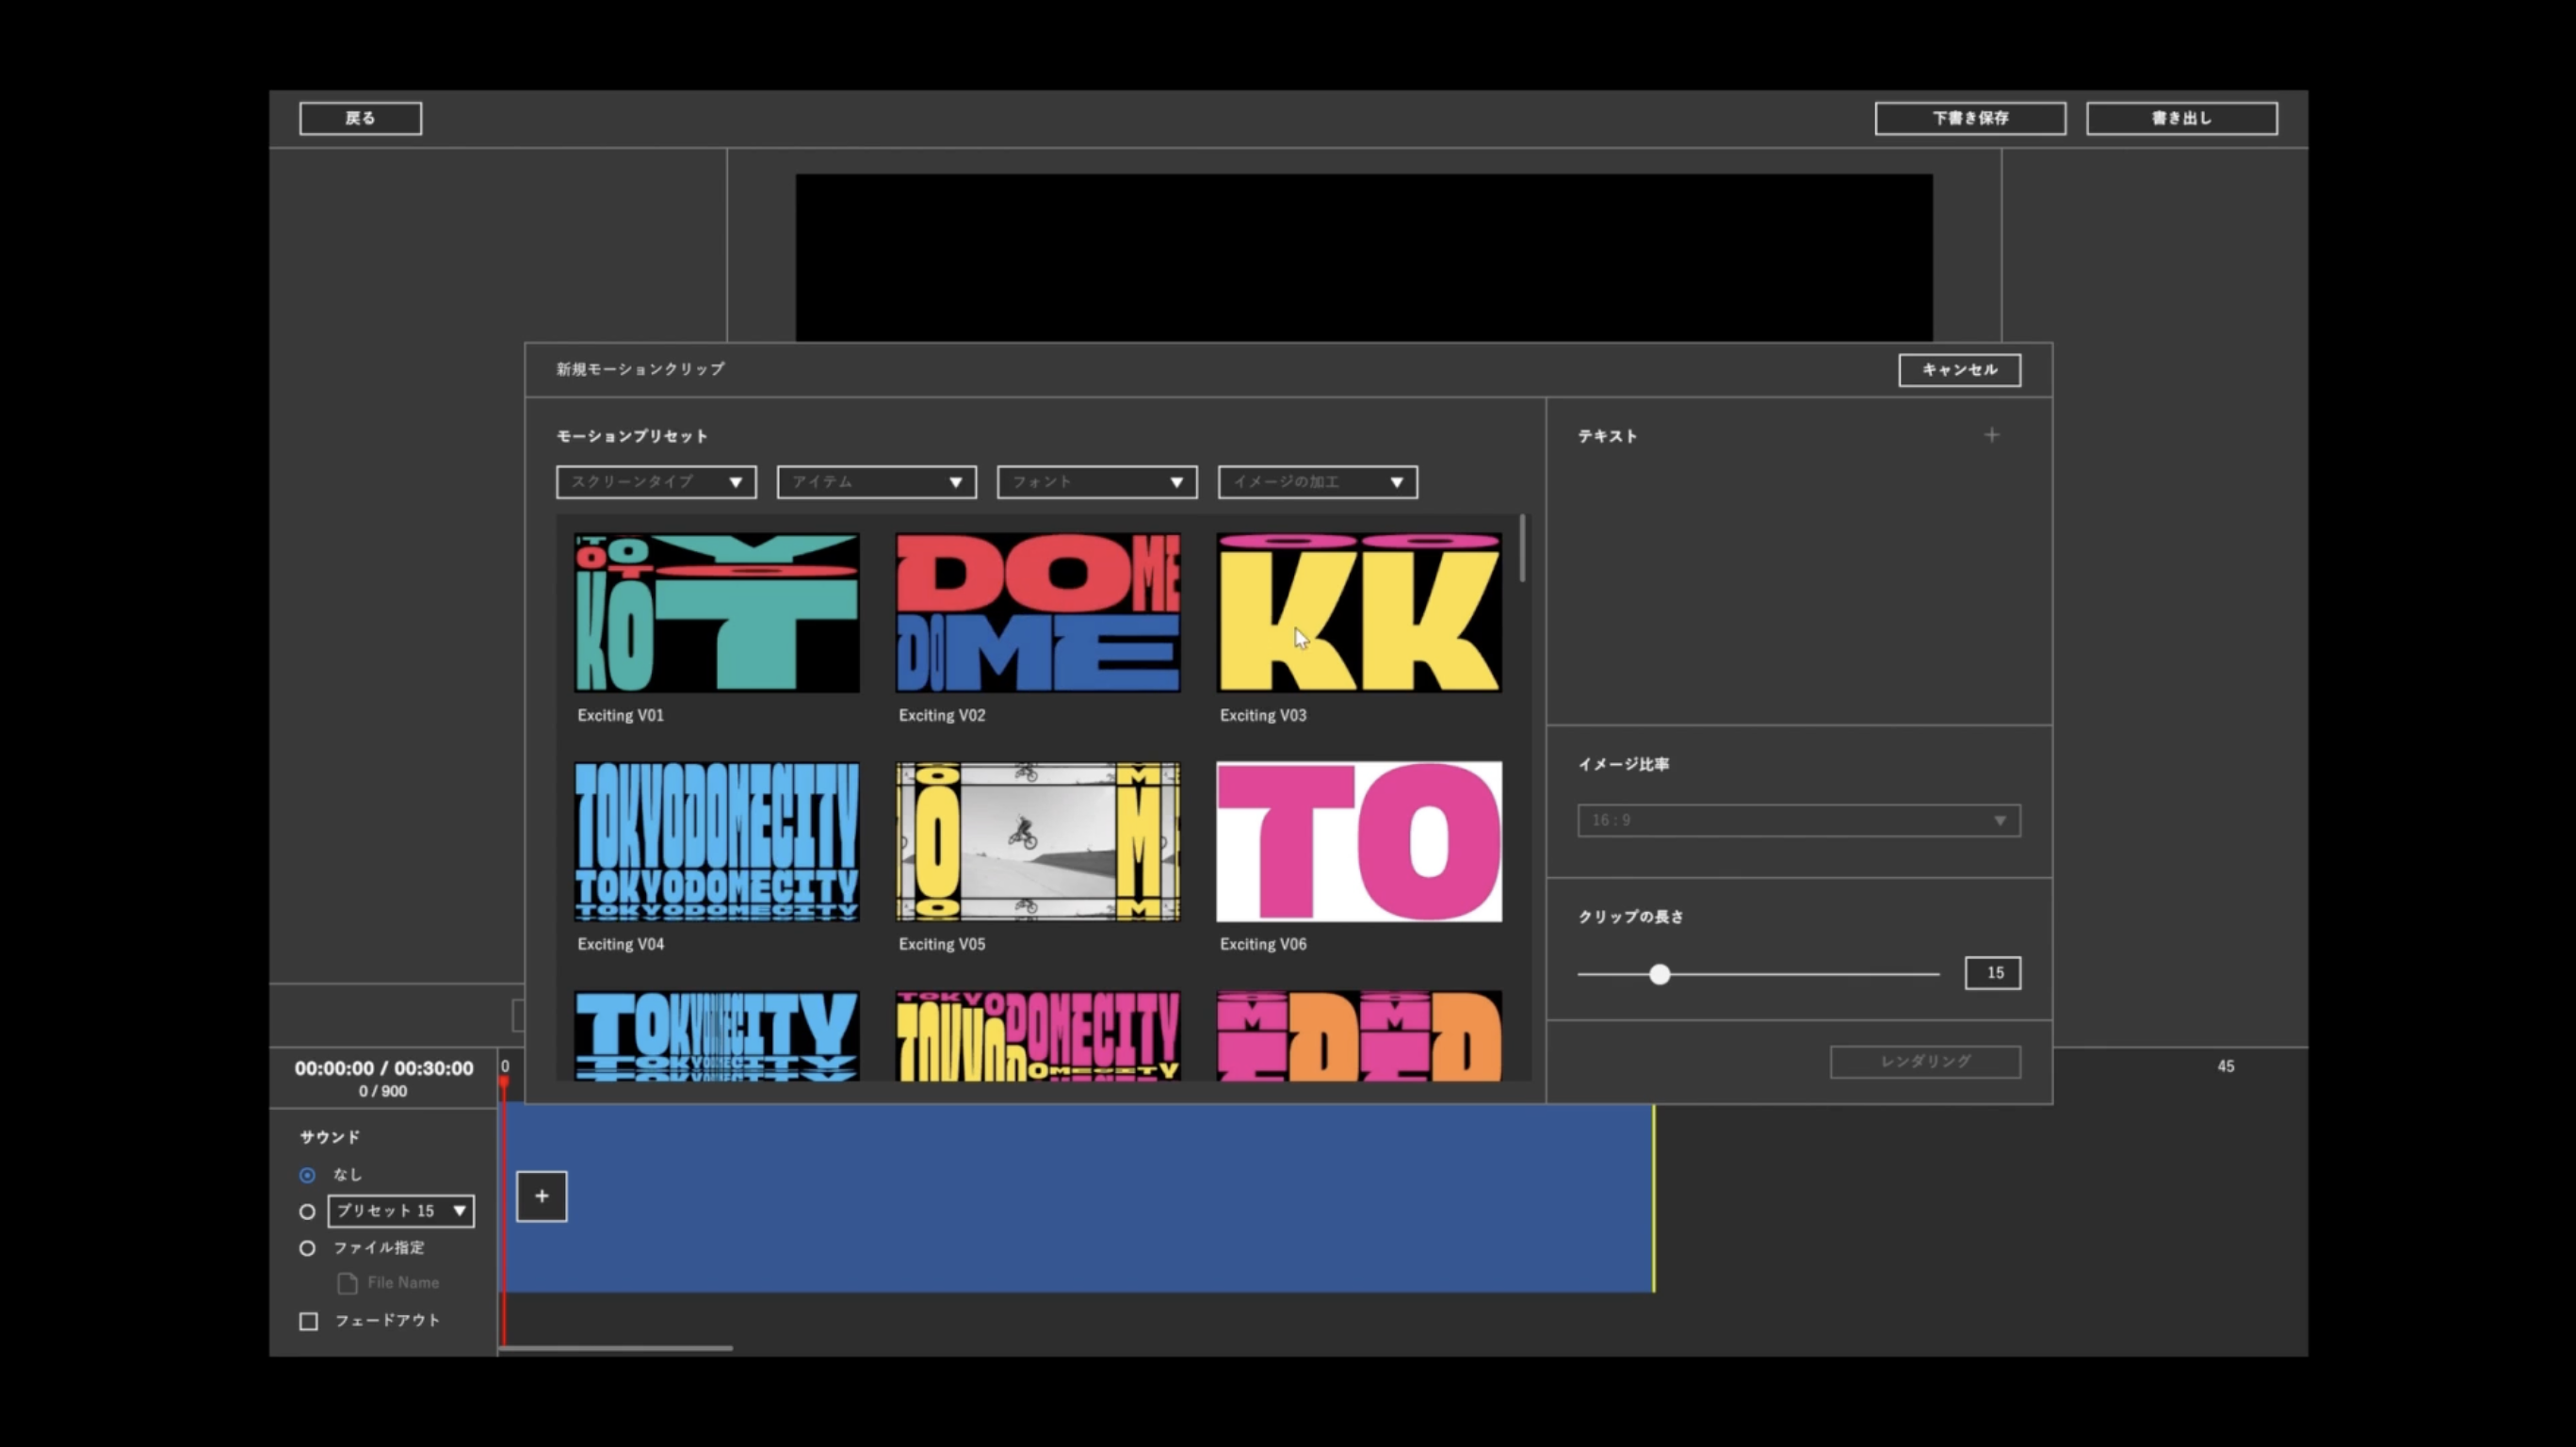This screenshot has width=2576, height=1447.
Task: Click the plus icon beside テキスト
Action: pyautogui.click(x=1991, y=435)
